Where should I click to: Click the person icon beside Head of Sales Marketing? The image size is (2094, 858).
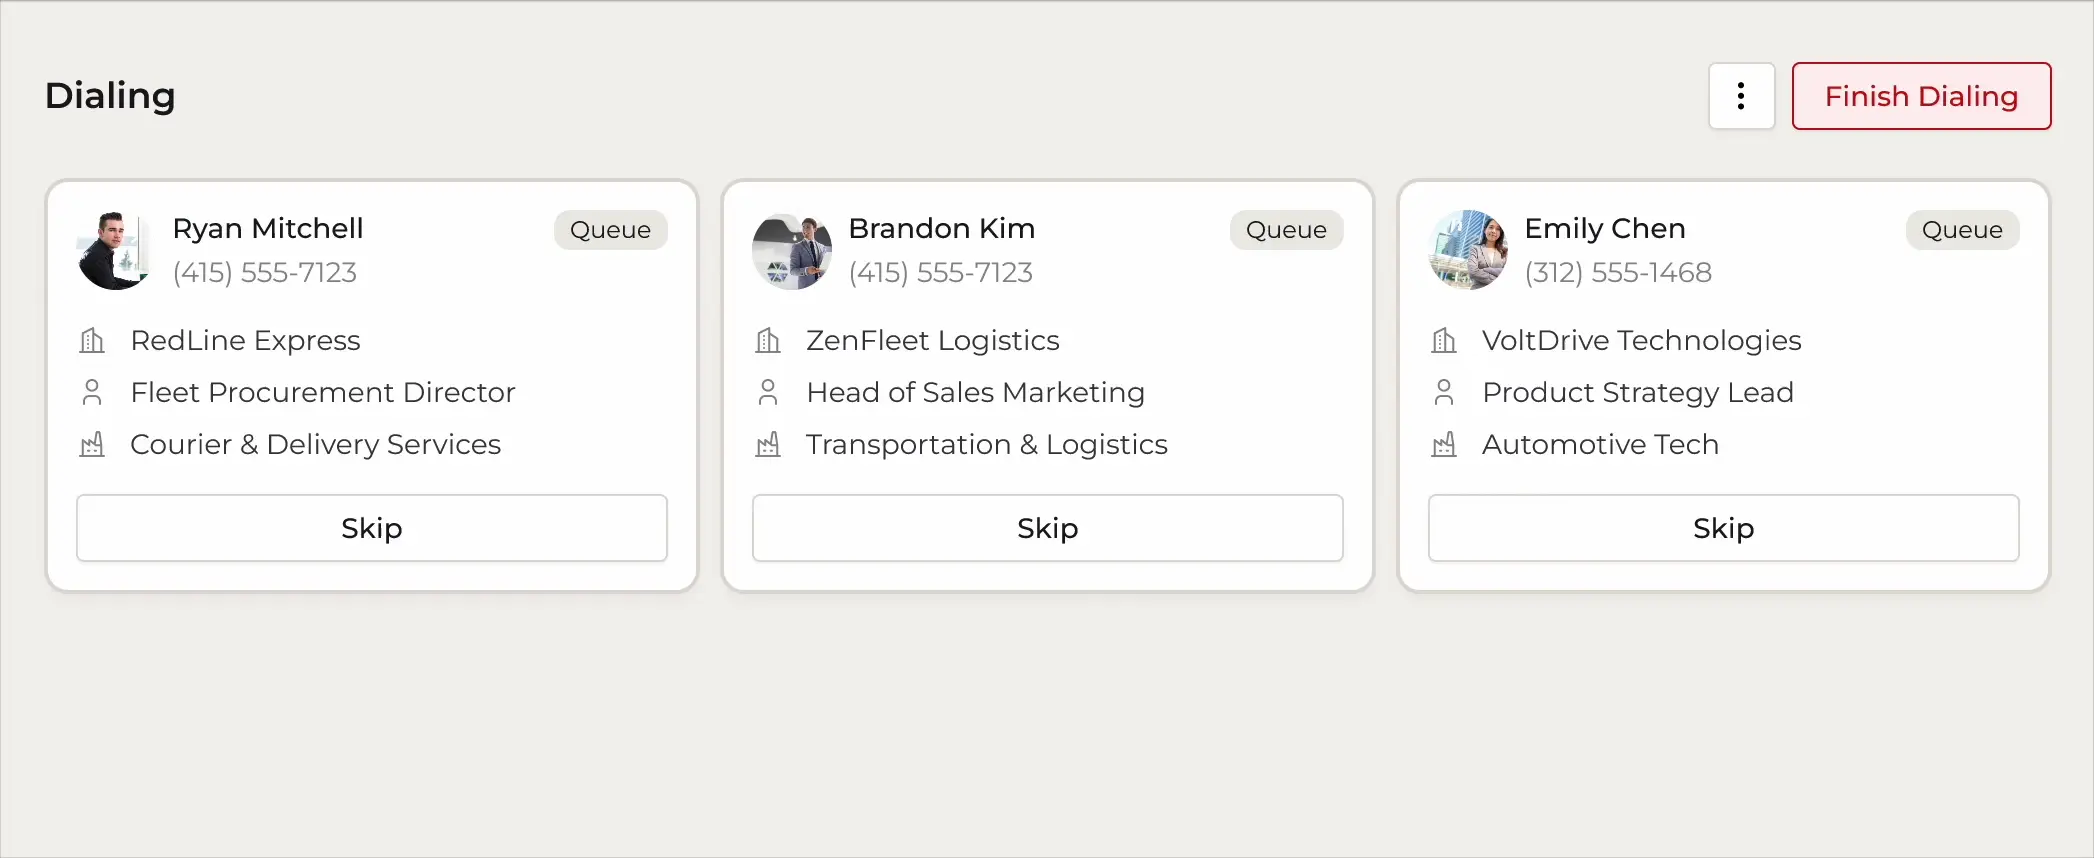tap(768, 392)
